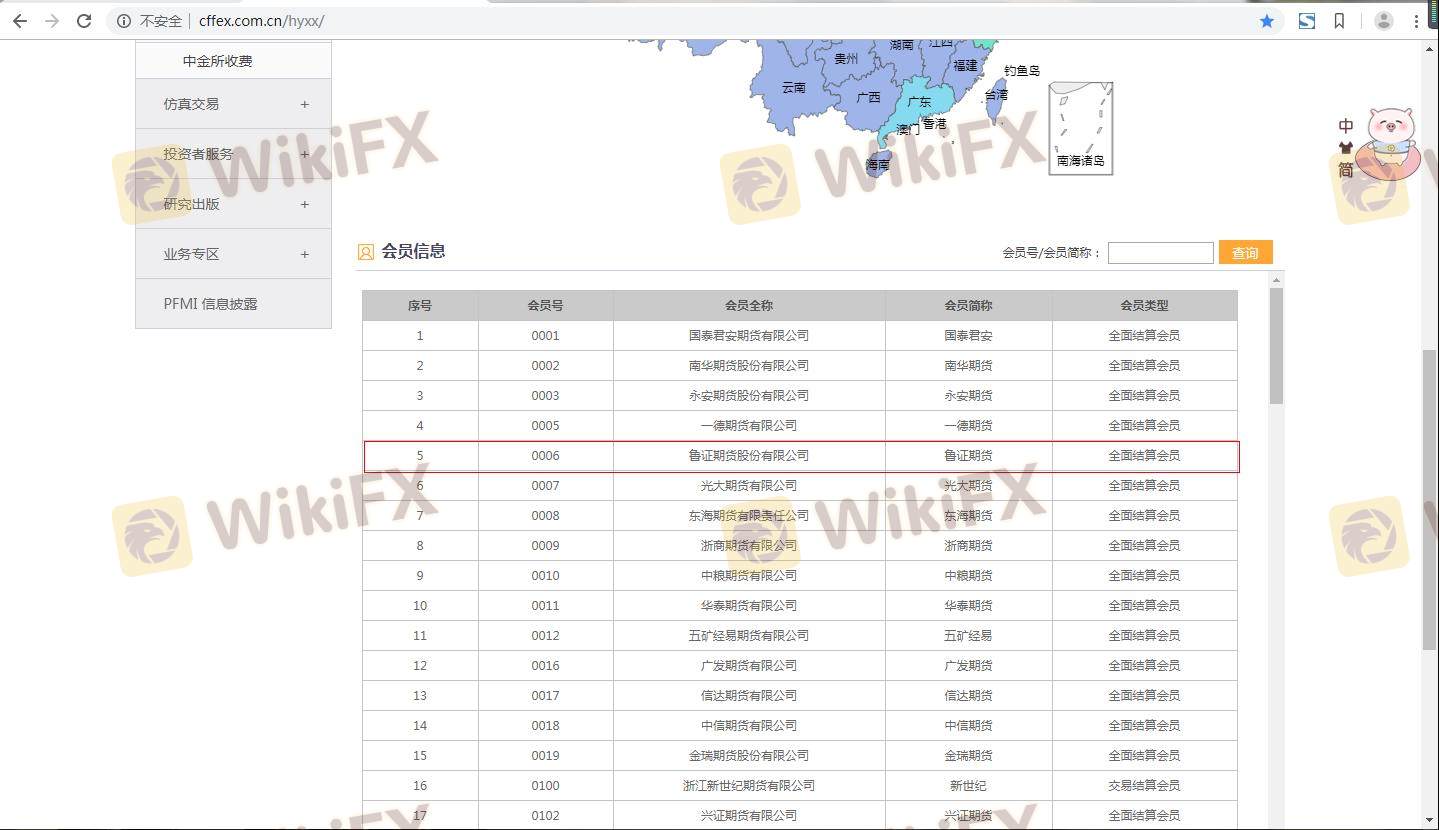This screenshot has width=1439, height=830.
Task: Click the pink pig mascot icon
Action: [1391, 140]
